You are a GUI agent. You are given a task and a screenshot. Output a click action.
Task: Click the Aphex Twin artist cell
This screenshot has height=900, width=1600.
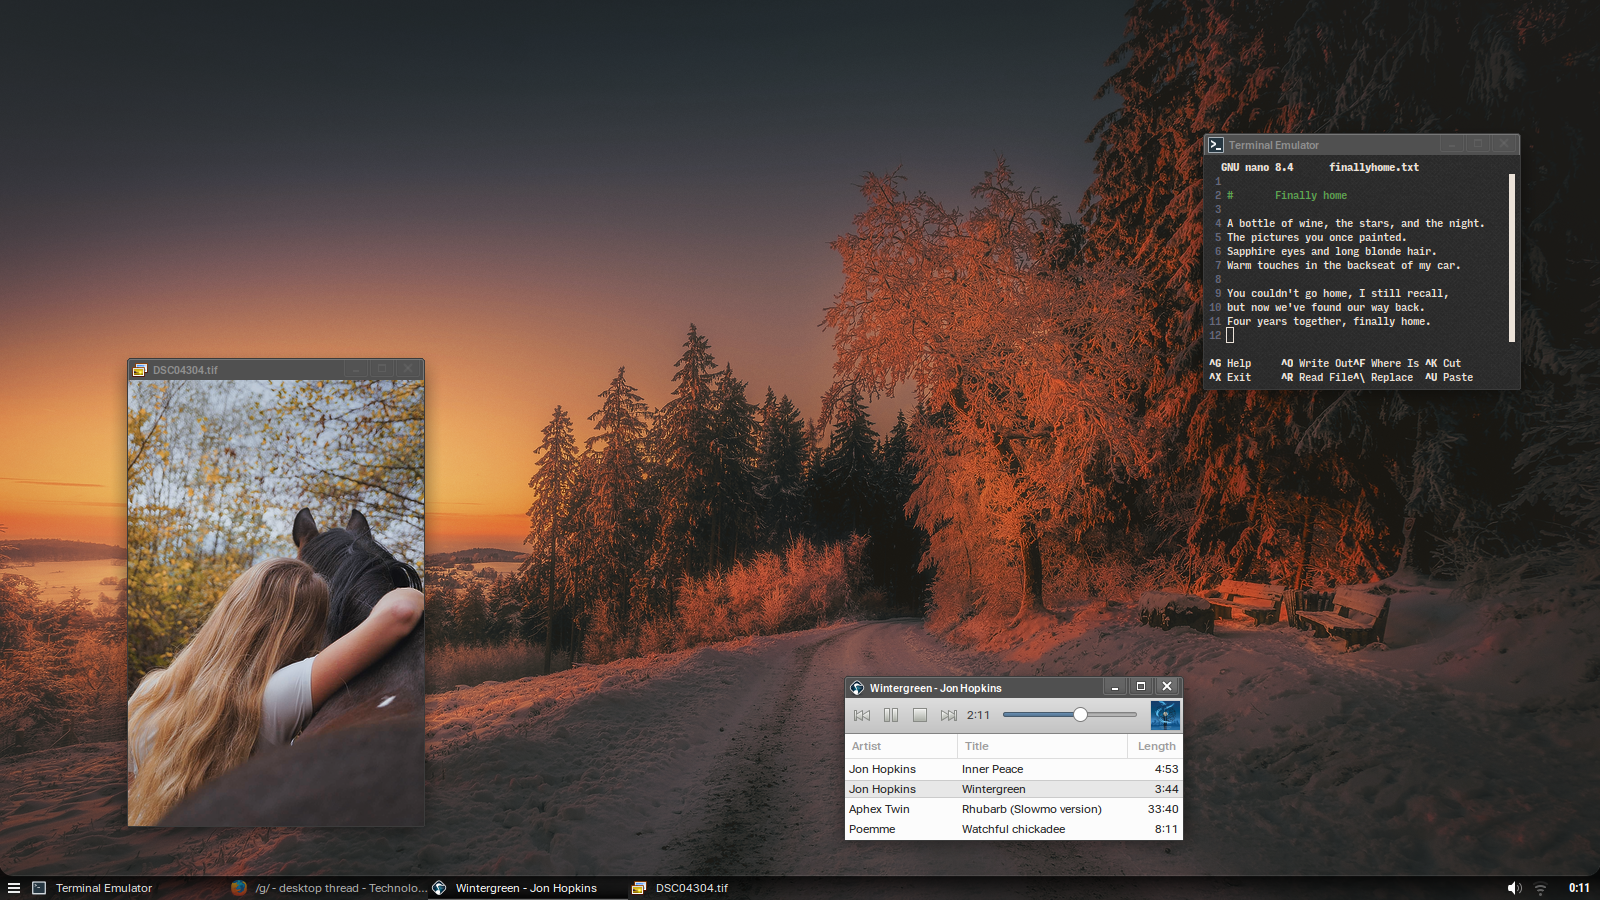879,809
